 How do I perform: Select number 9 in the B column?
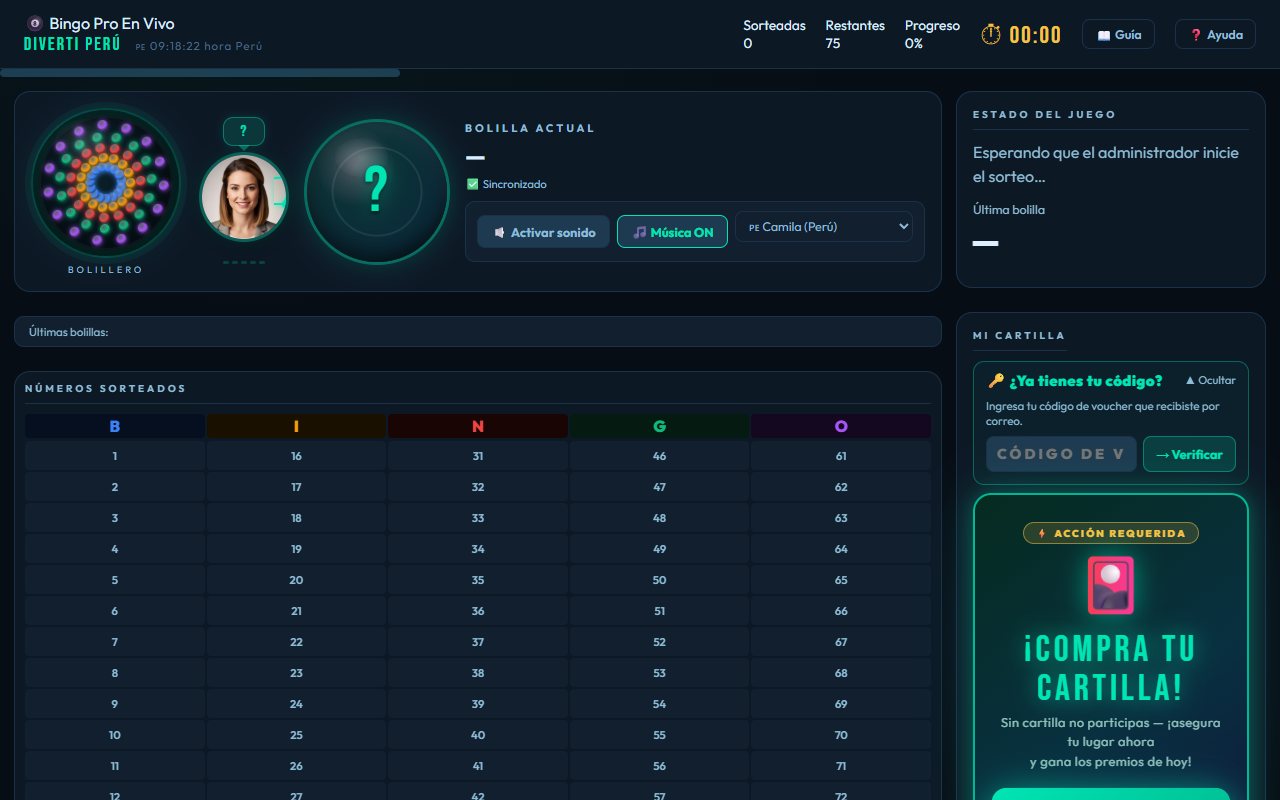[x=115, y=704]
